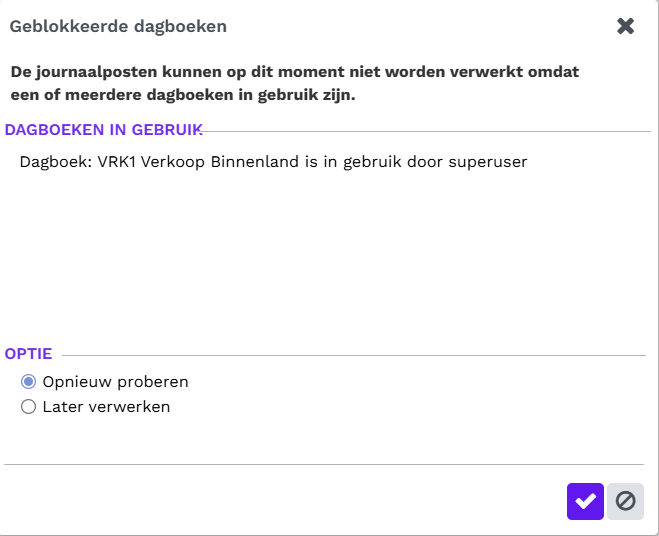
Task: Select the Later verwerken radio button
Action: tap(28, 407)
